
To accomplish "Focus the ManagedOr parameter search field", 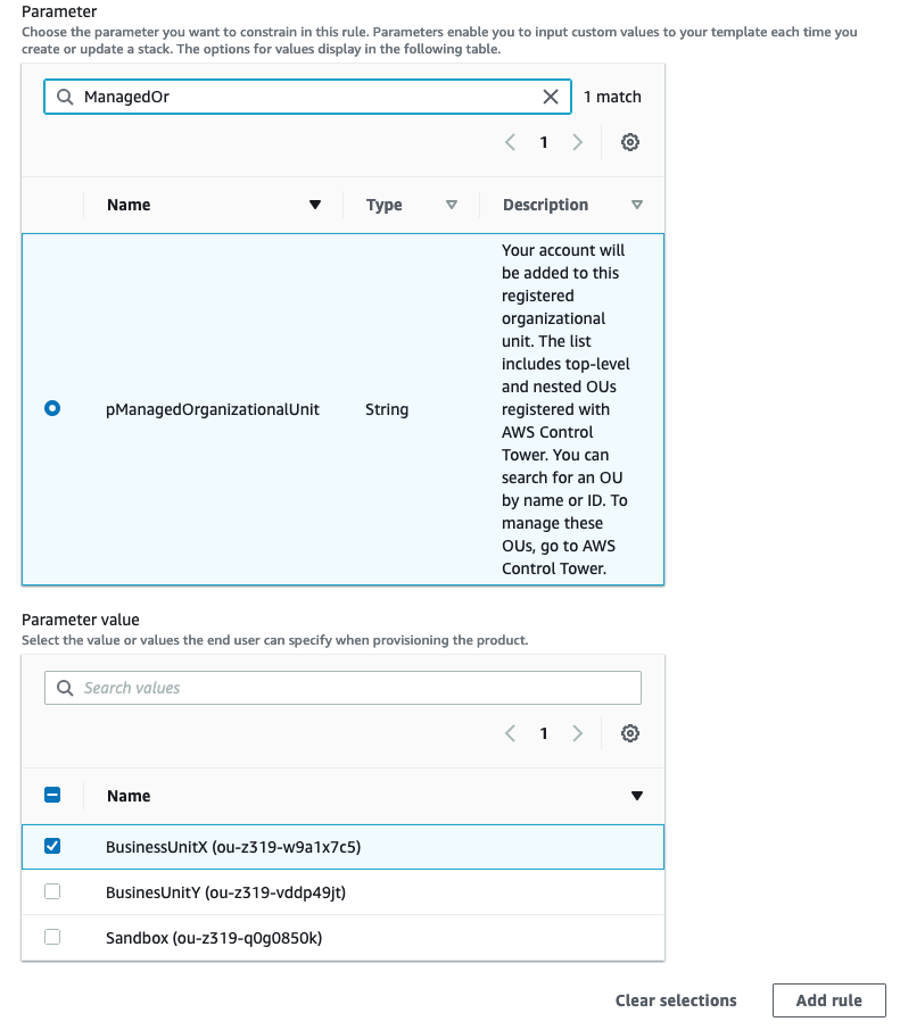I will [308, 97].
